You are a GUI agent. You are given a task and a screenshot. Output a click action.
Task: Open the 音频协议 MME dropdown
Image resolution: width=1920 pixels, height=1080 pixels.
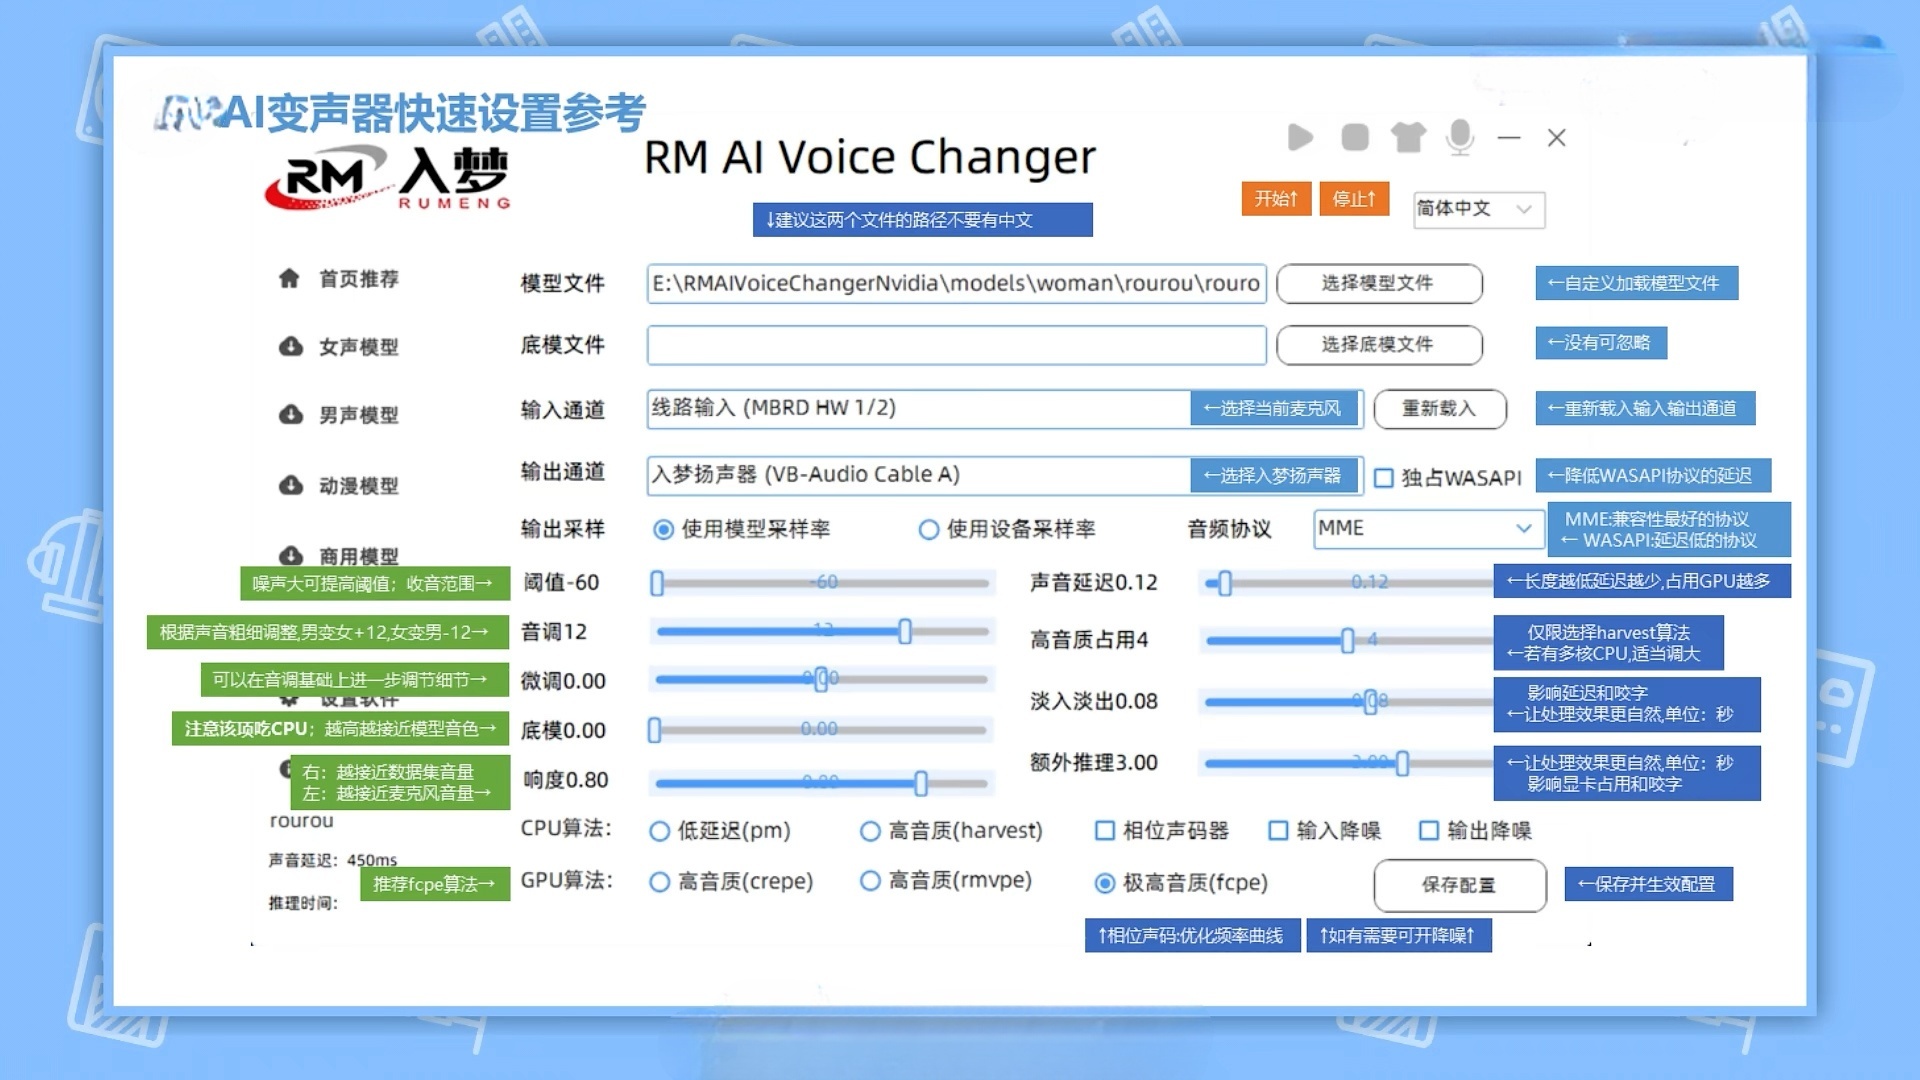coord(1427,528)
